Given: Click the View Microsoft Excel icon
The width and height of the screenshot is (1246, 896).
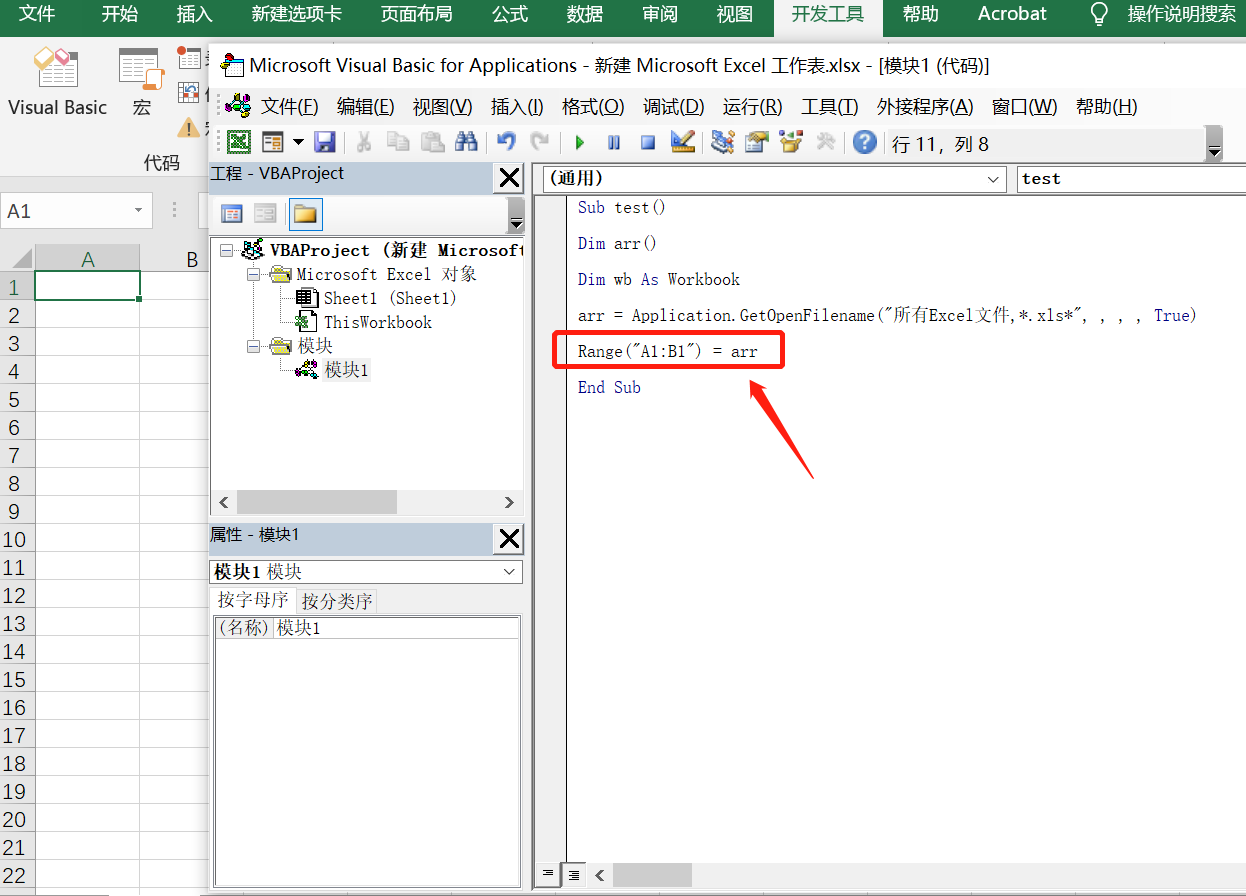Looking at the screenshot, I should [x=237, y=142].
